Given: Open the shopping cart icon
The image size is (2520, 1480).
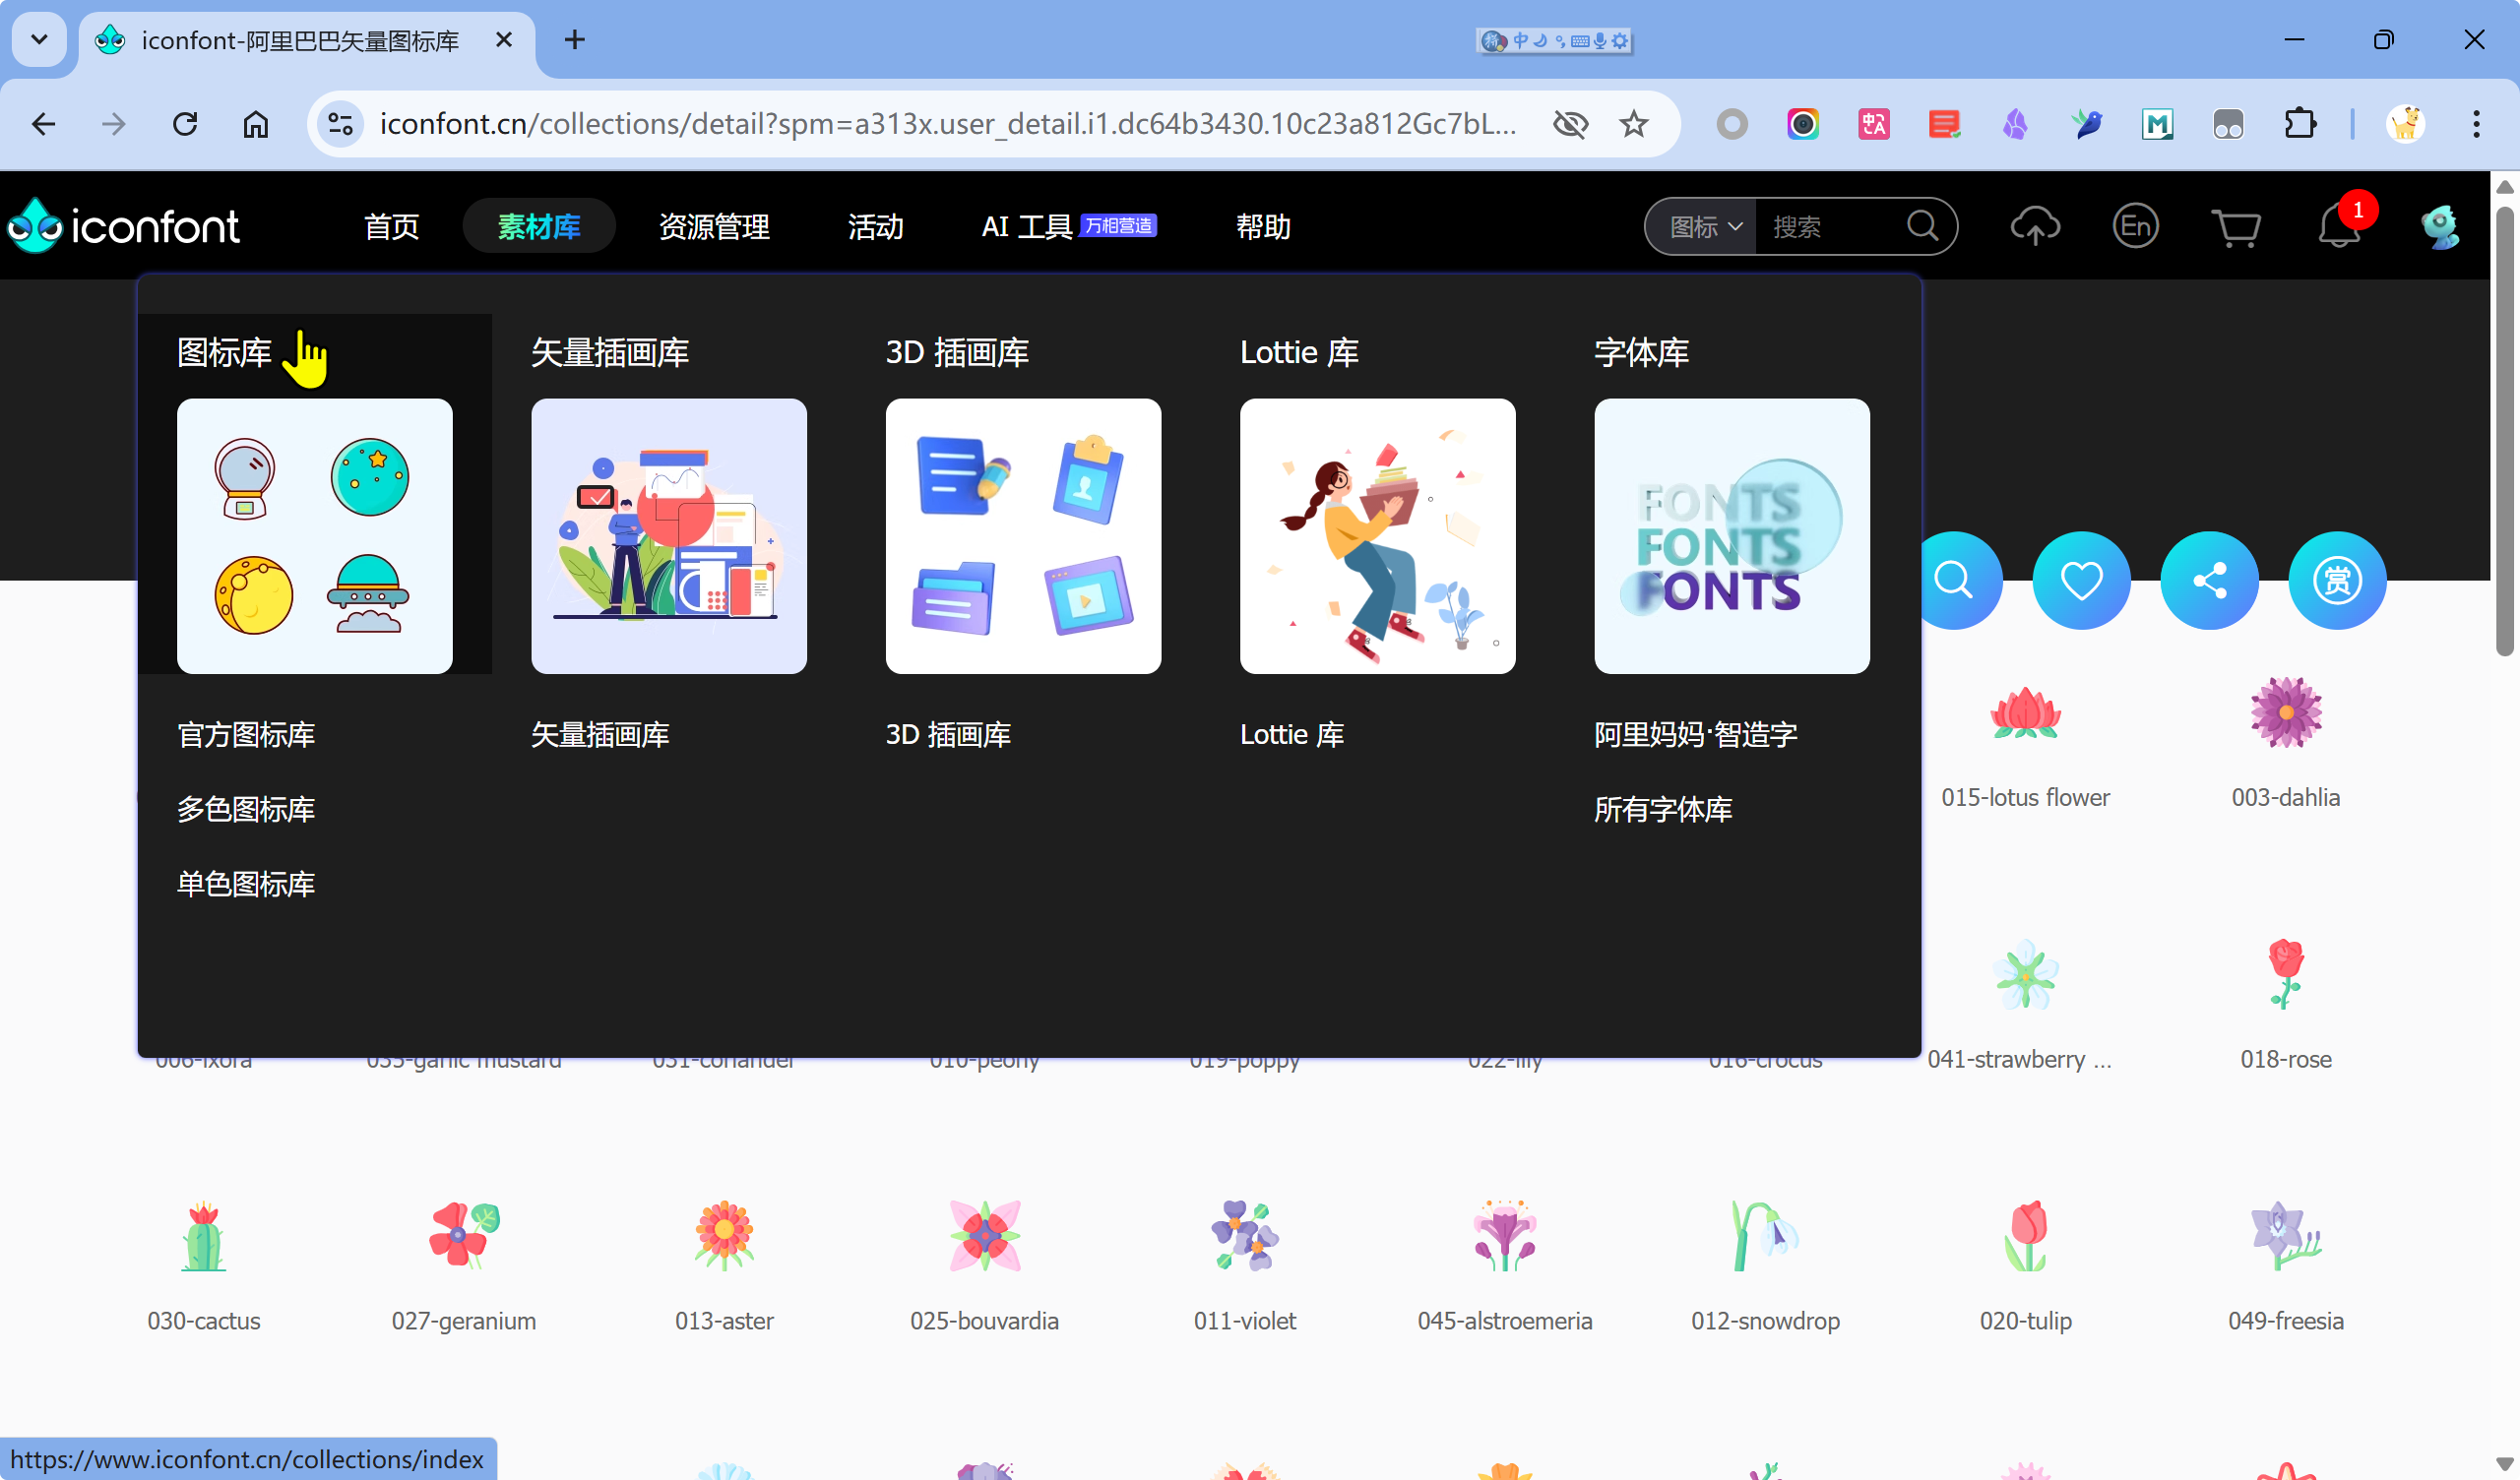Looking at the screenshot, I should [2236, 227].
